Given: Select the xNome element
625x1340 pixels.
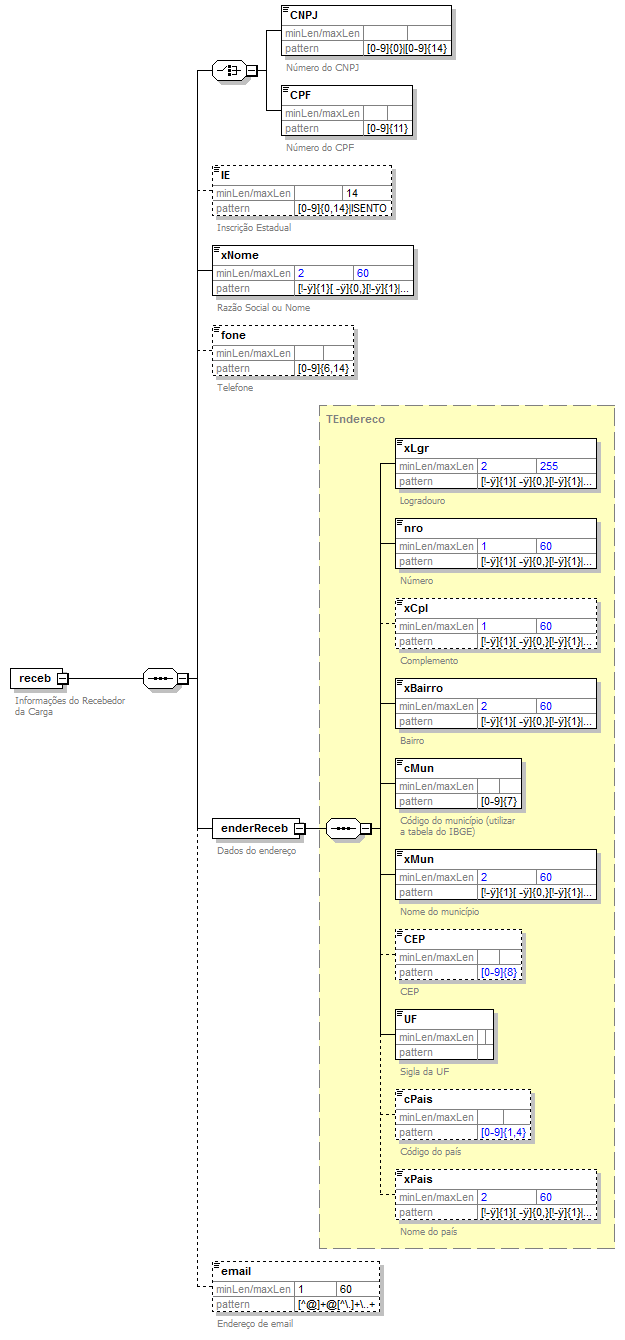Looking at the screenshot, I should point(313,271).
